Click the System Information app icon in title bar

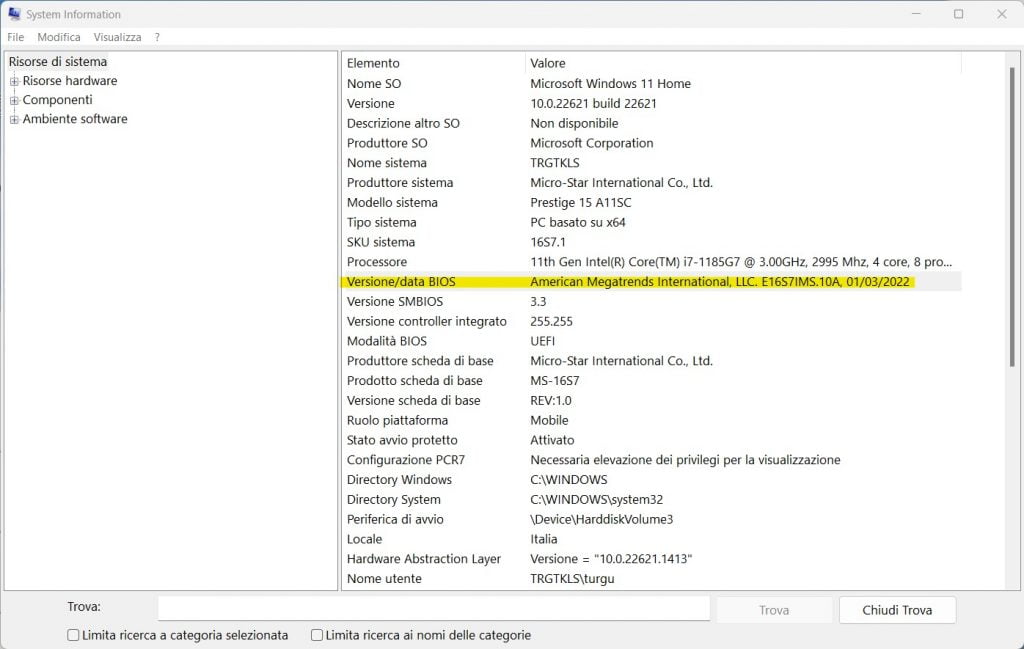pyautogui.click(x=14, y=14)
